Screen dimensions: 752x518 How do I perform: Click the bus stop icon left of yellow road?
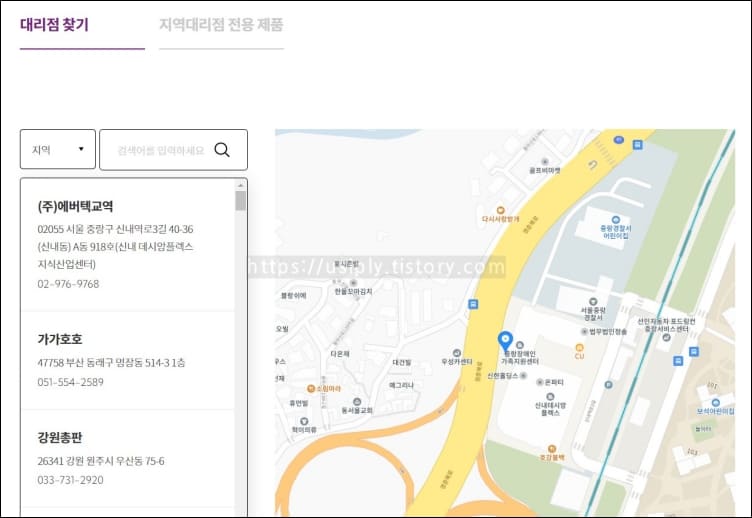tap(473, 304)
